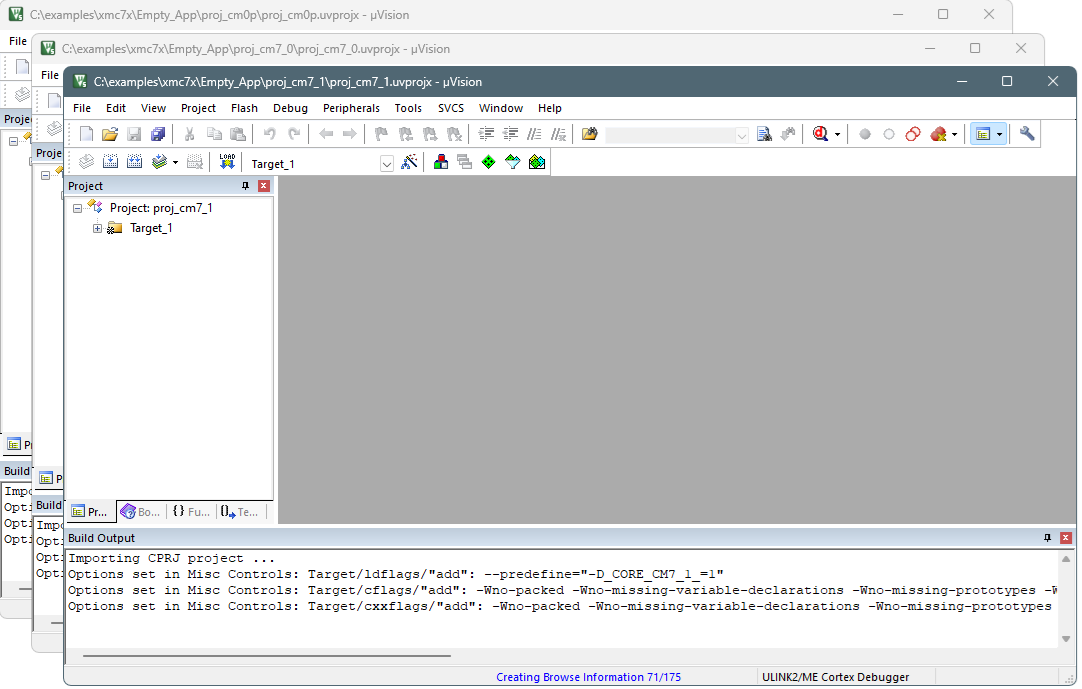
Task: Click the Open file folder icon
Action: pos(110,134)
